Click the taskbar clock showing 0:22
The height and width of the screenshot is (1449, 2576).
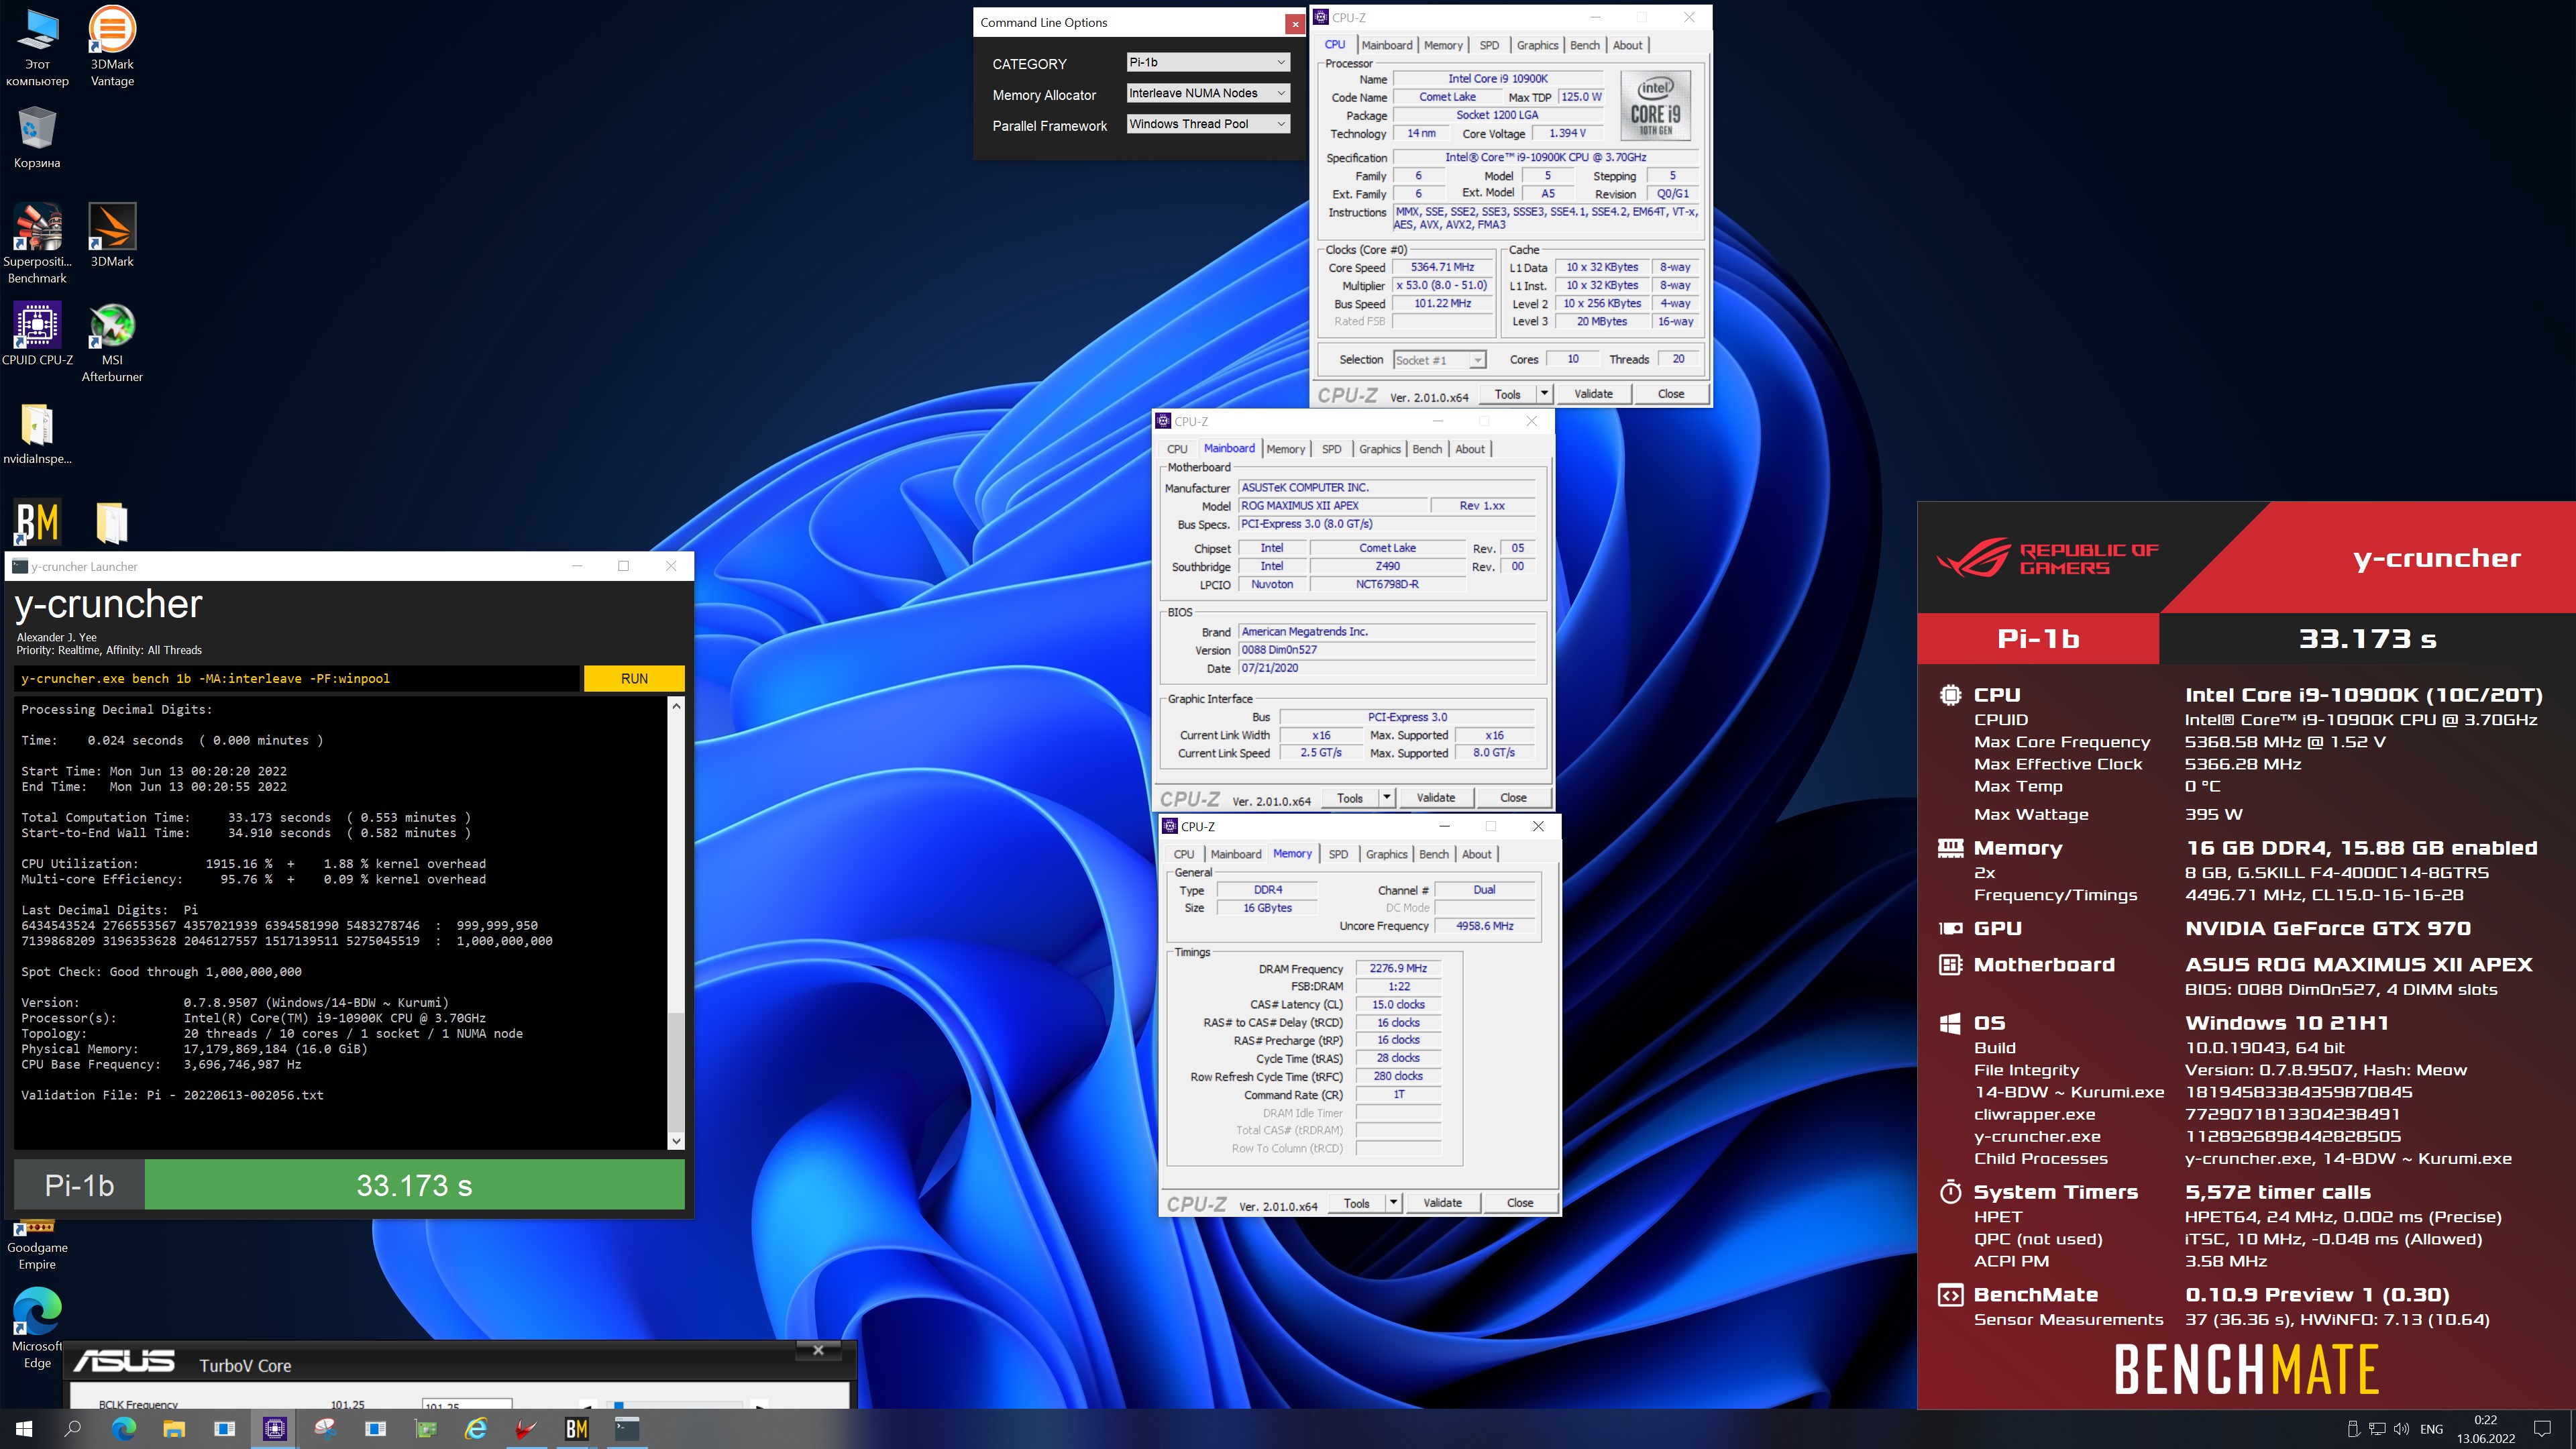2486,1429
